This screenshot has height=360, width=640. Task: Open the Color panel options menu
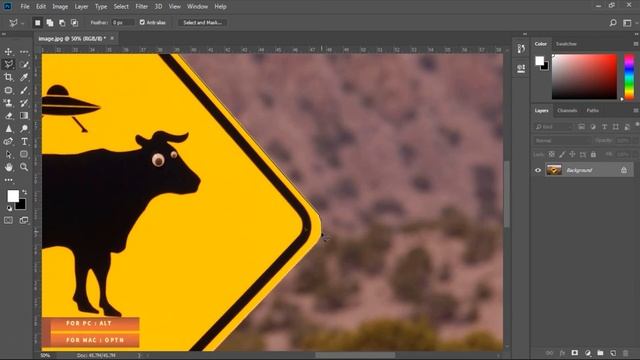point(636,44)
